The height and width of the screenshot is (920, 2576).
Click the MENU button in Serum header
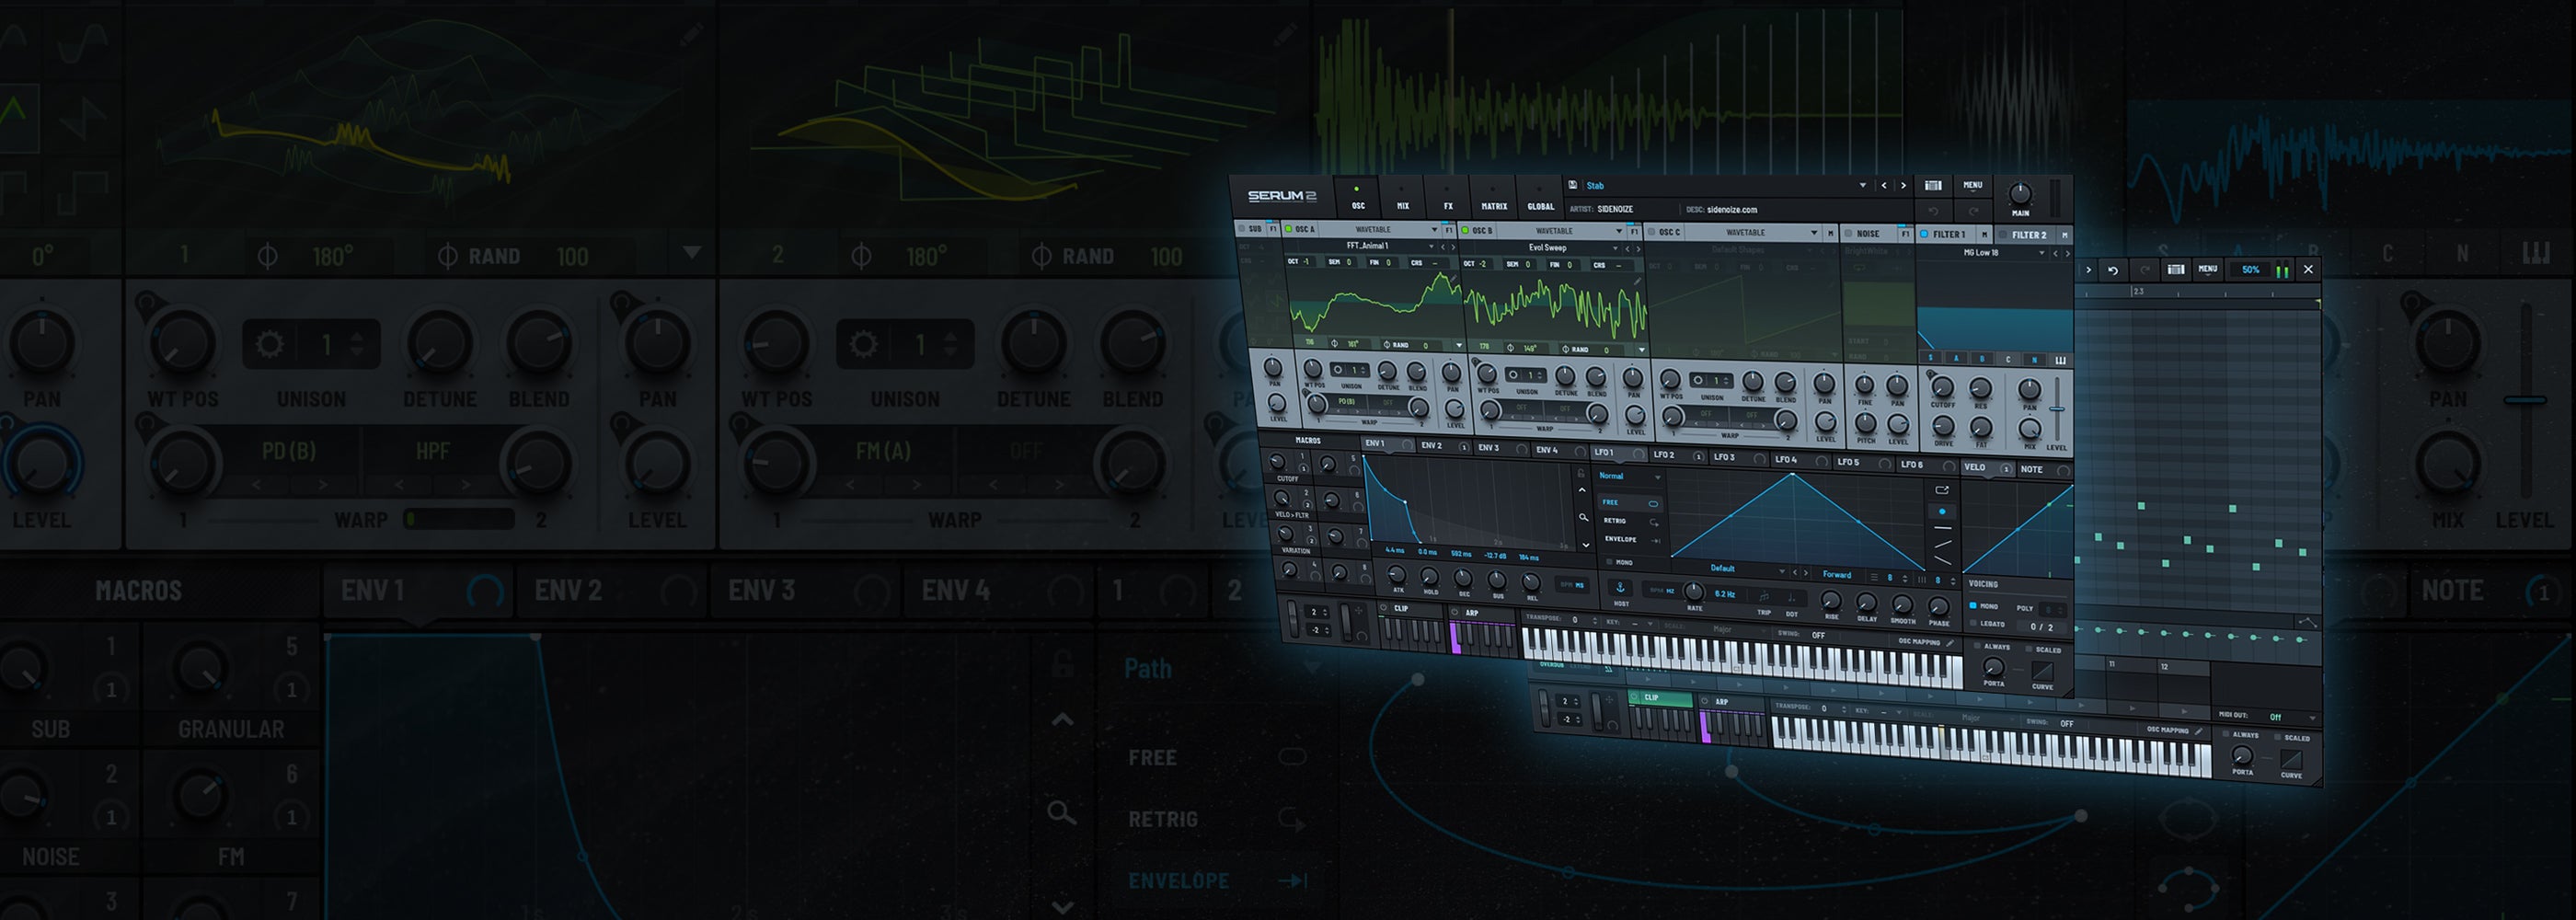pos(1972,185)
